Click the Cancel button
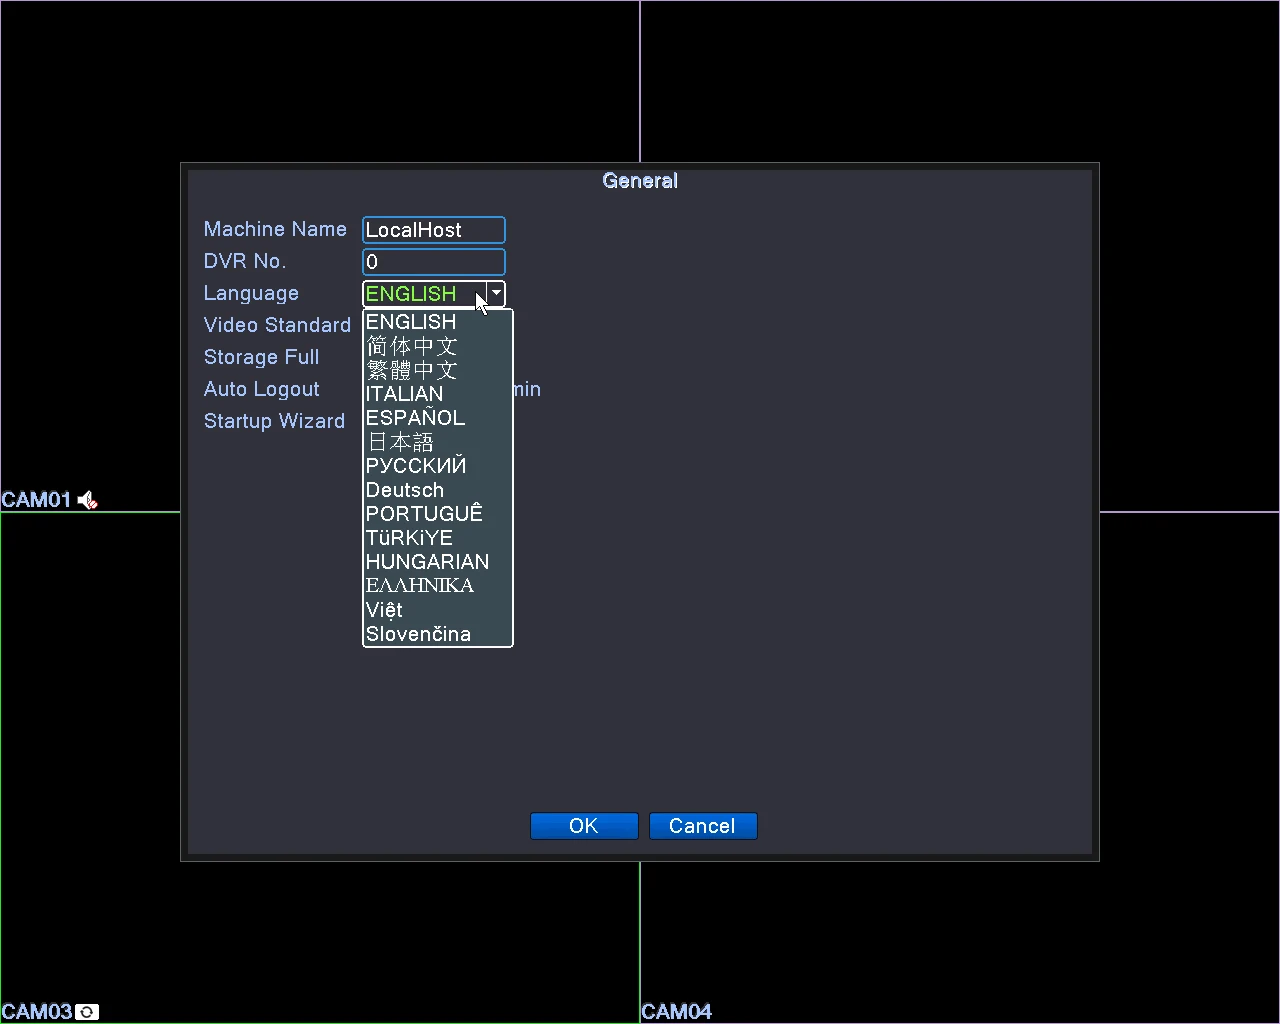This screenshot has width=1280, height=1024. point(703,826)
